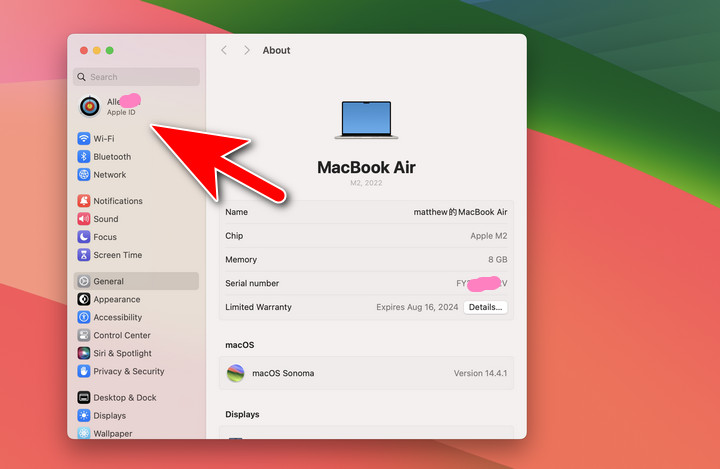Click the 'Version 14.4.1' text
This screenshot has height=469, width=720.
coord(480,373)
